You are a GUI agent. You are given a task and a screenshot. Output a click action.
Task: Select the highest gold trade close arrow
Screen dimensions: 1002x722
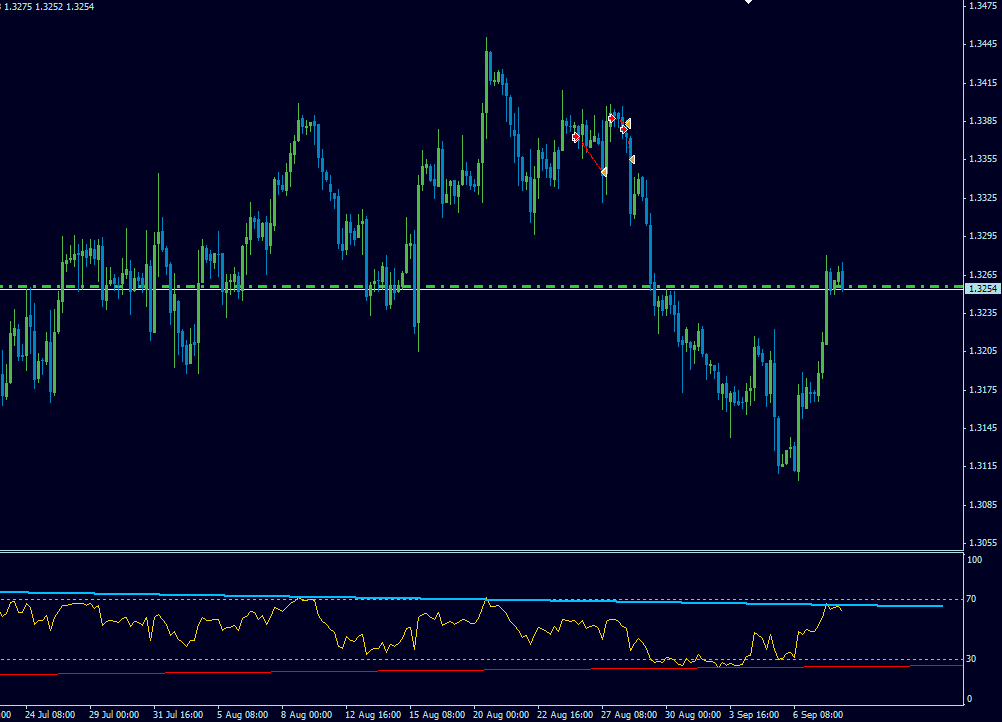coord(628,123)
